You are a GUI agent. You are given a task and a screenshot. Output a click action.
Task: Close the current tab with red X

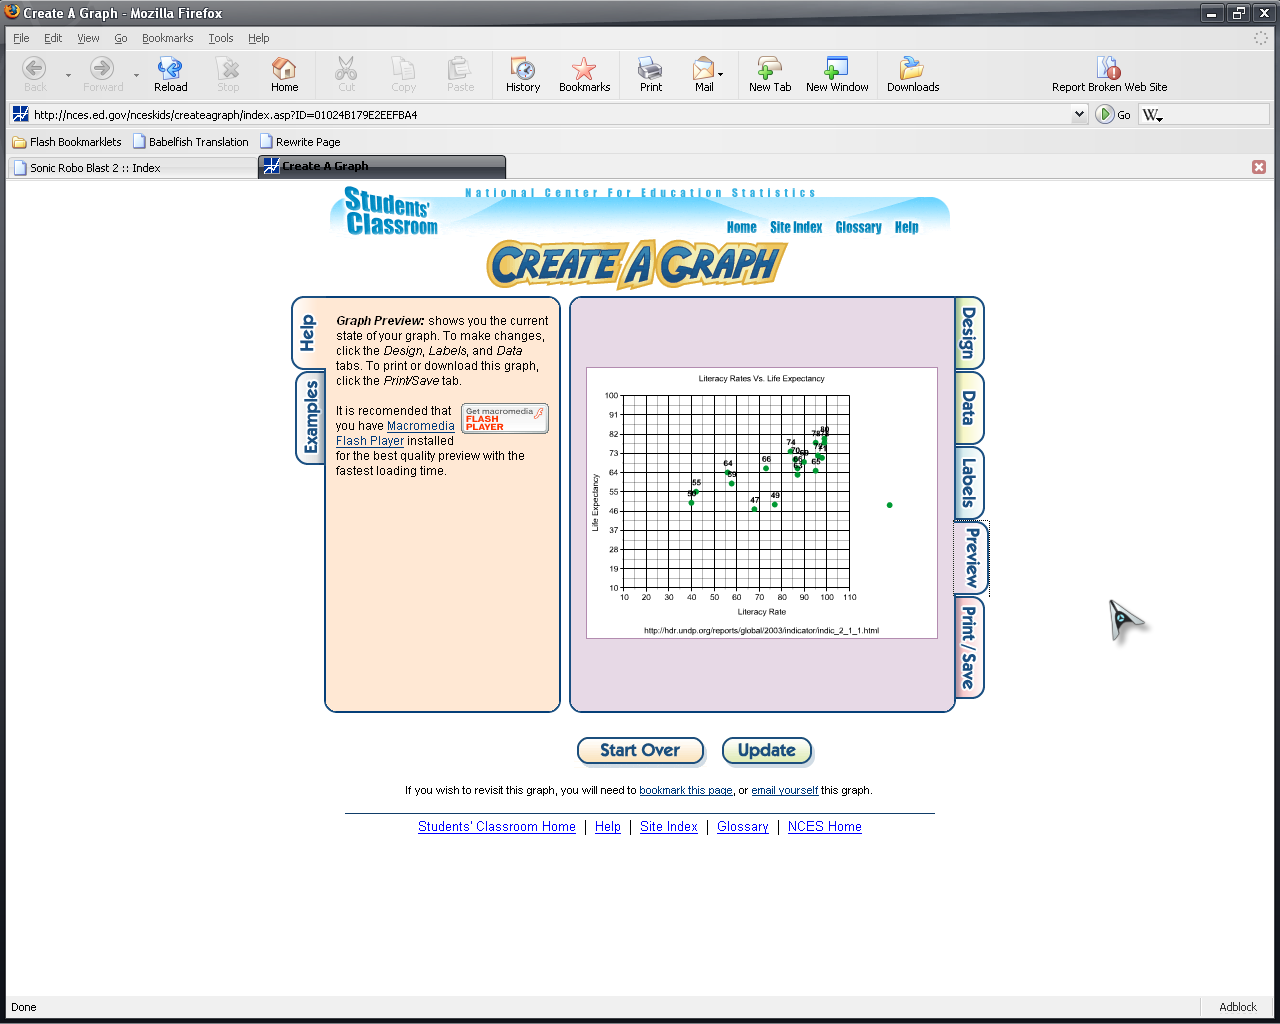1259,167
